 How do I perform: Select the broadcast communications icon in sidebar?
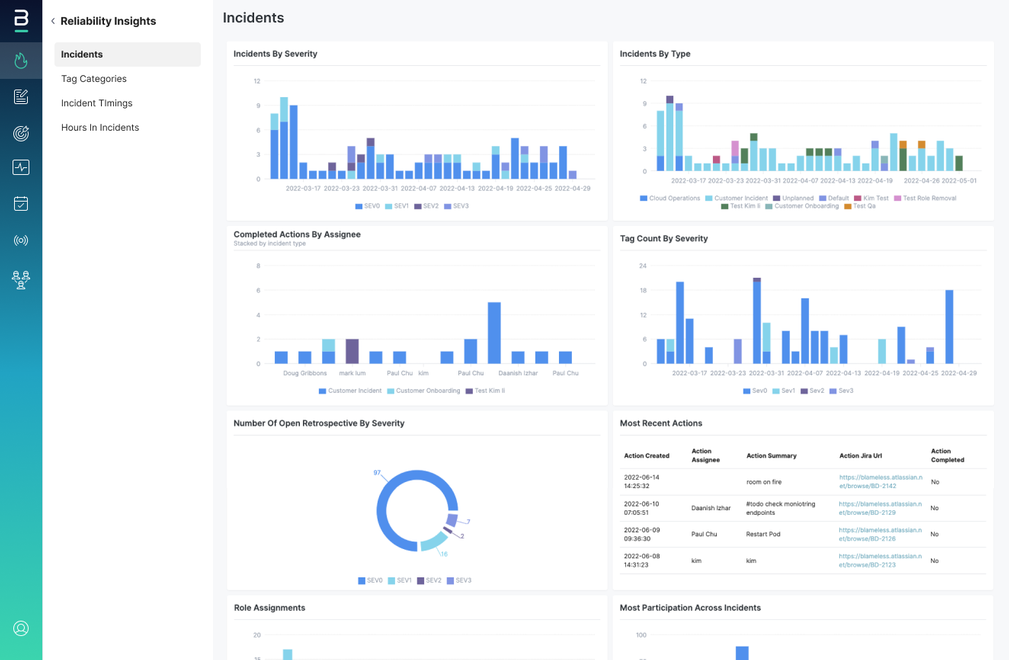(x=20, y=239)
